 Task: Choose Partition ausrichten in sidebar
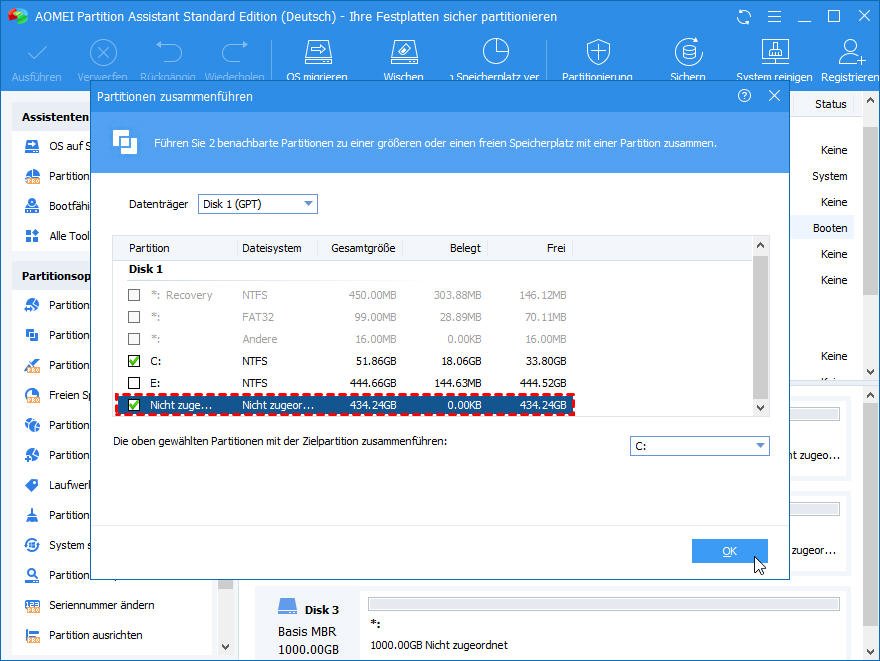coord(95,635)
